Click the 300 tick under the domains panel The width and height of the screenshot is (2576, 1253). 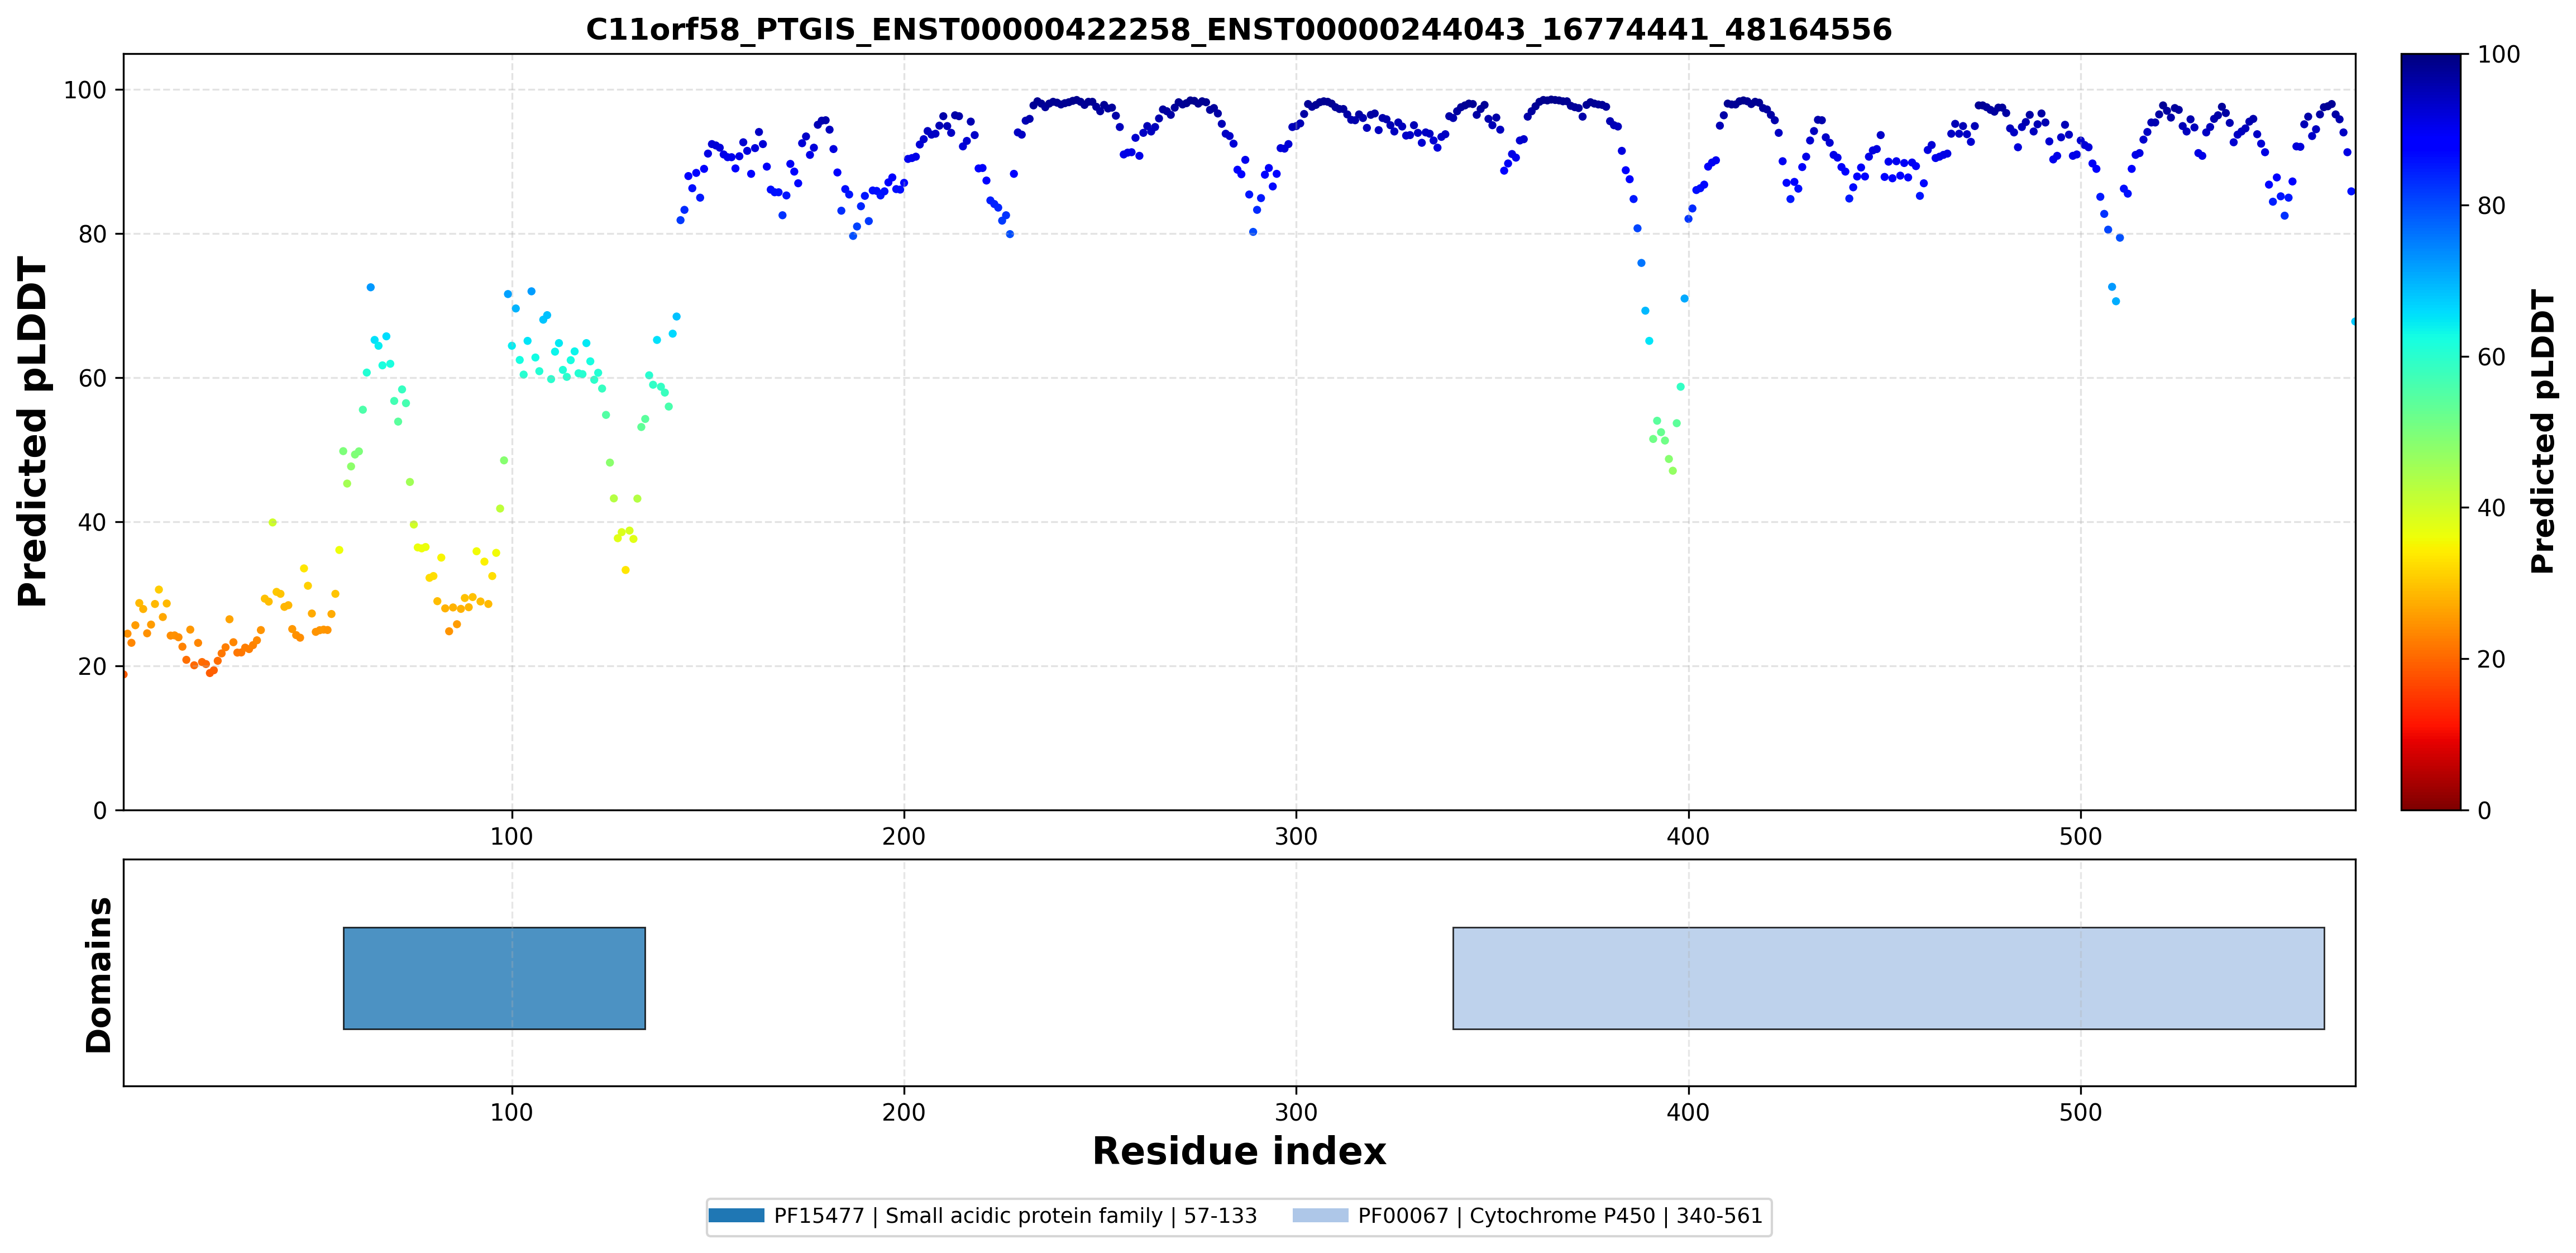point(1296,1113)
